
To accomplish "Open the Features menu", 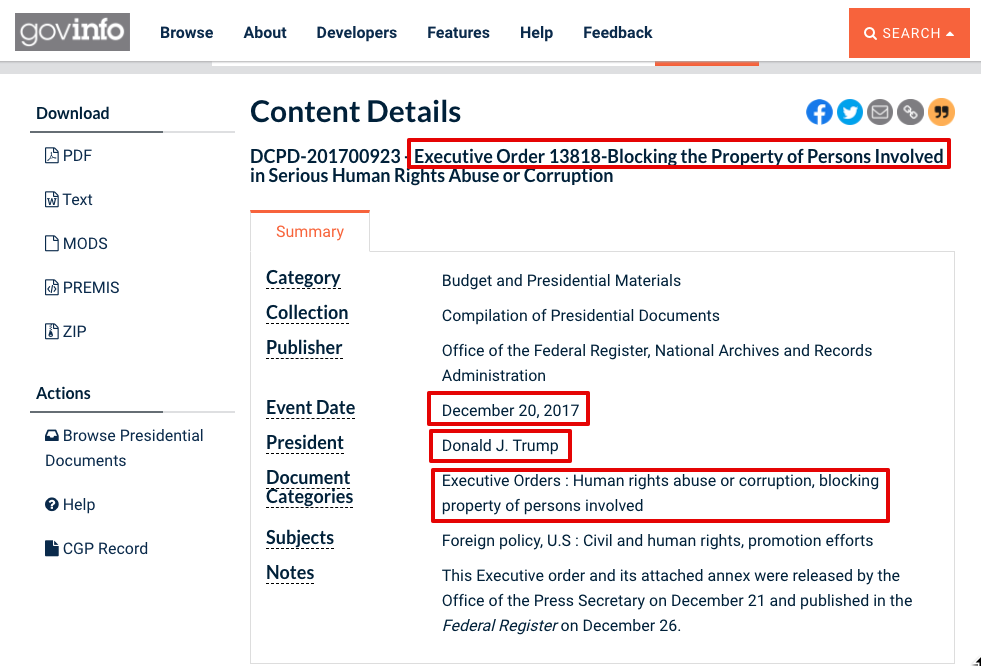I will point(459,33).
